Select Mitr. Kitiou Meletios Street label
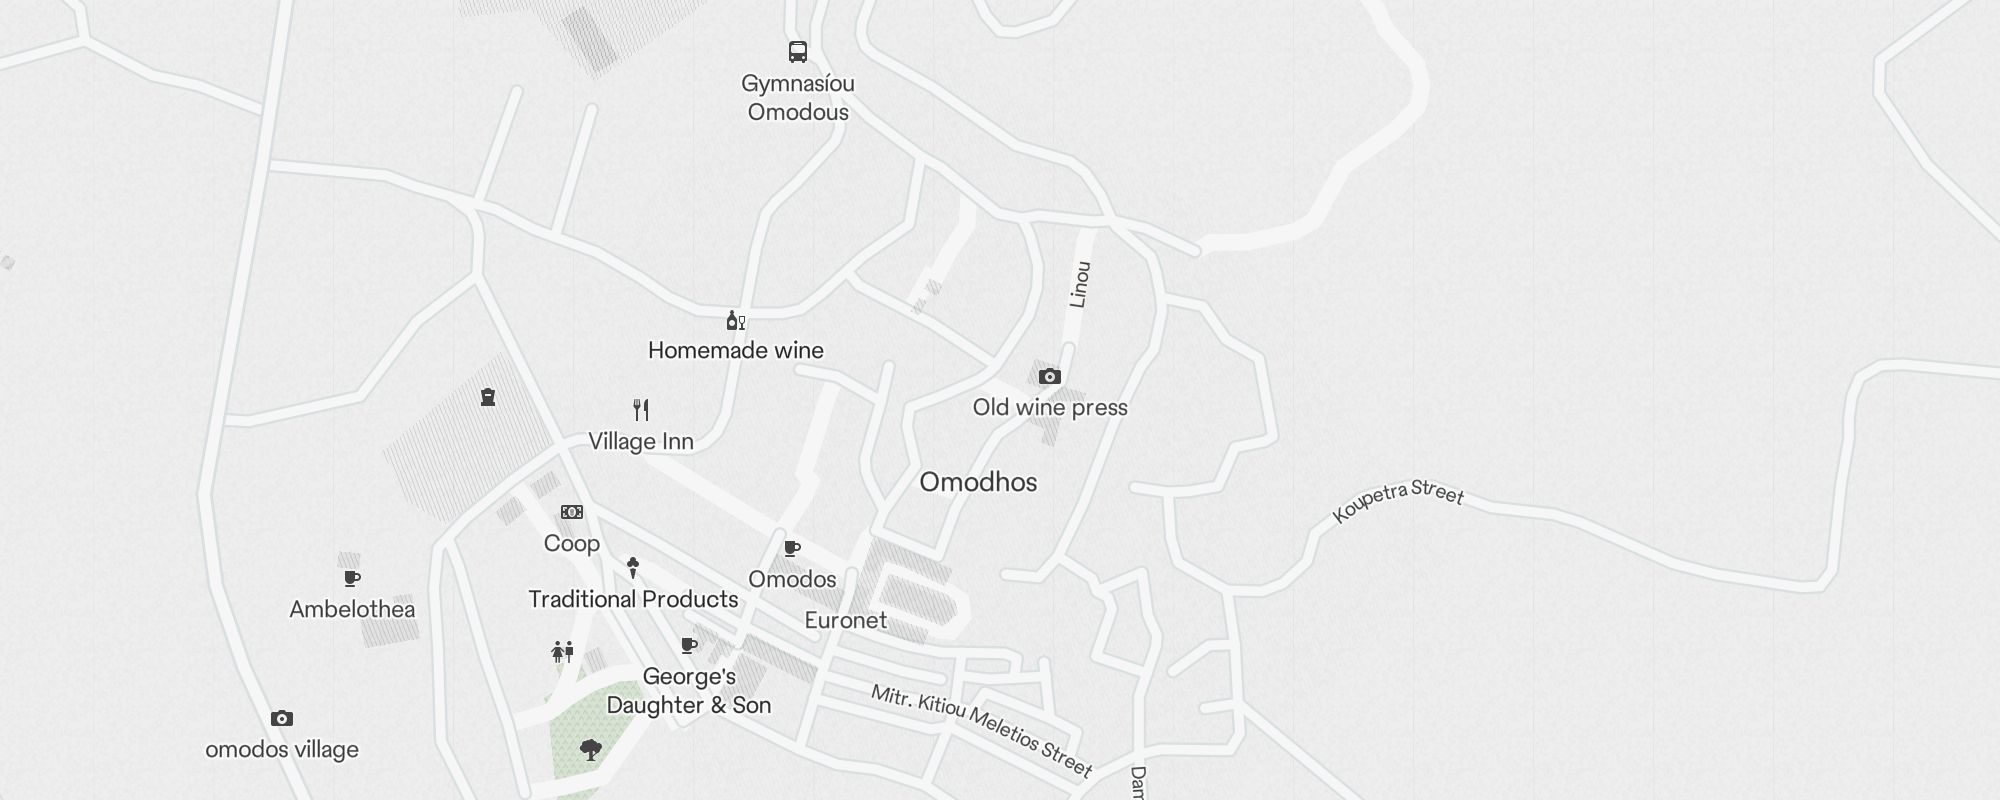This screenshot has width=2000, height=800. tap(981, 731)
